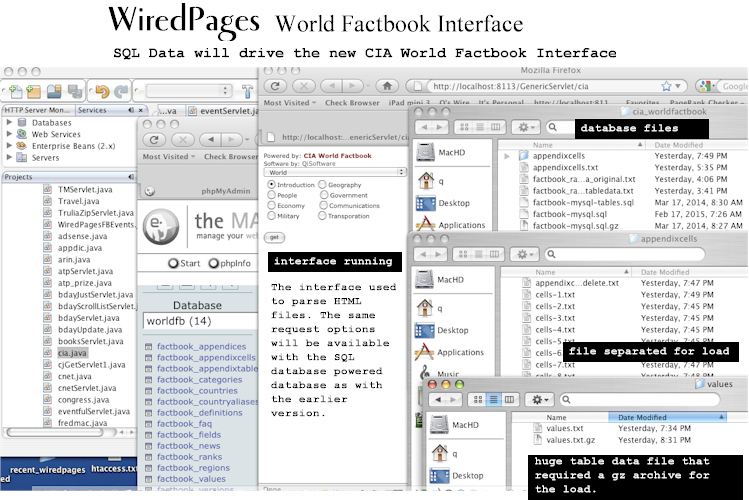749x500 pixels.
Task: Select the People radio button
Action: coord(271,195)
